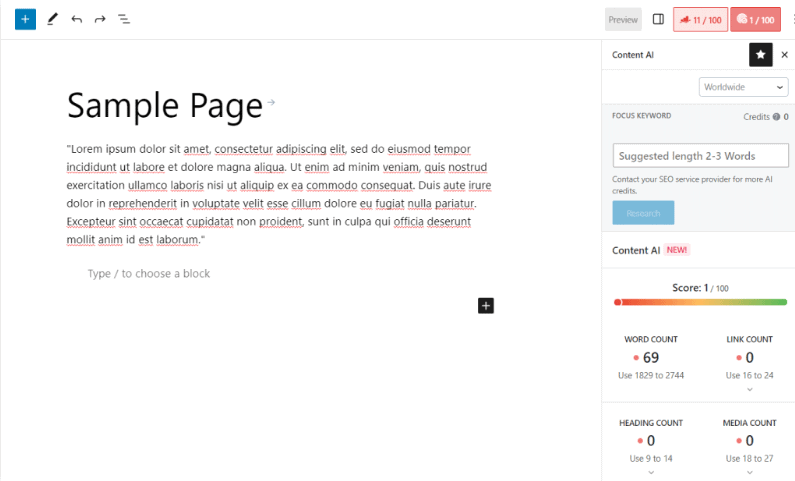Expand the Media Count details chevron

[x=749, y=472]
